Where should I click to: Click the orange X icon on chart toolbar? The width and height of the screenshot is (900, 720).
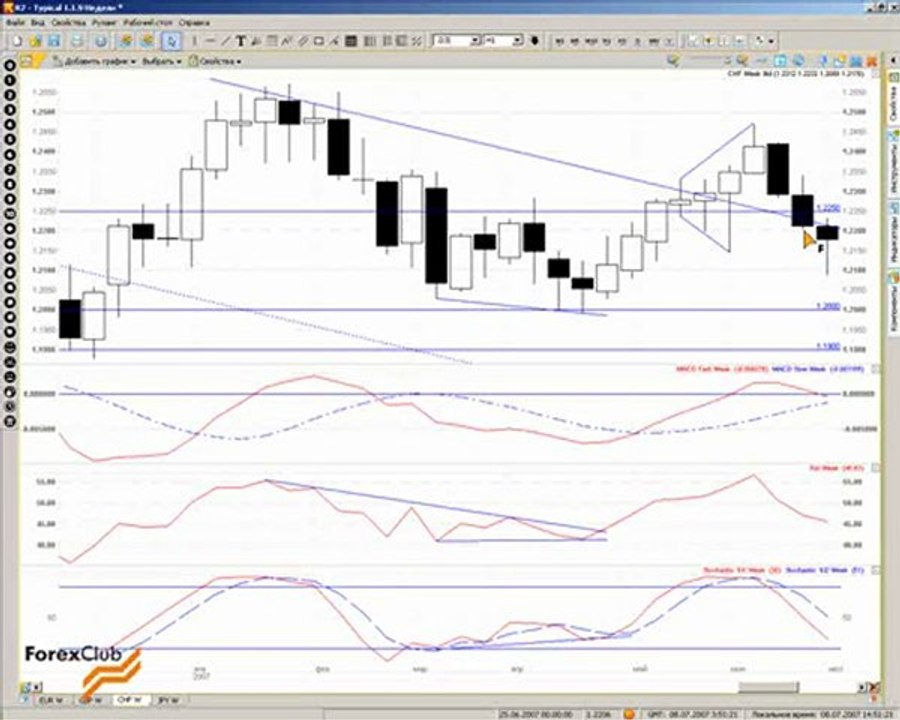click(871, 61)
